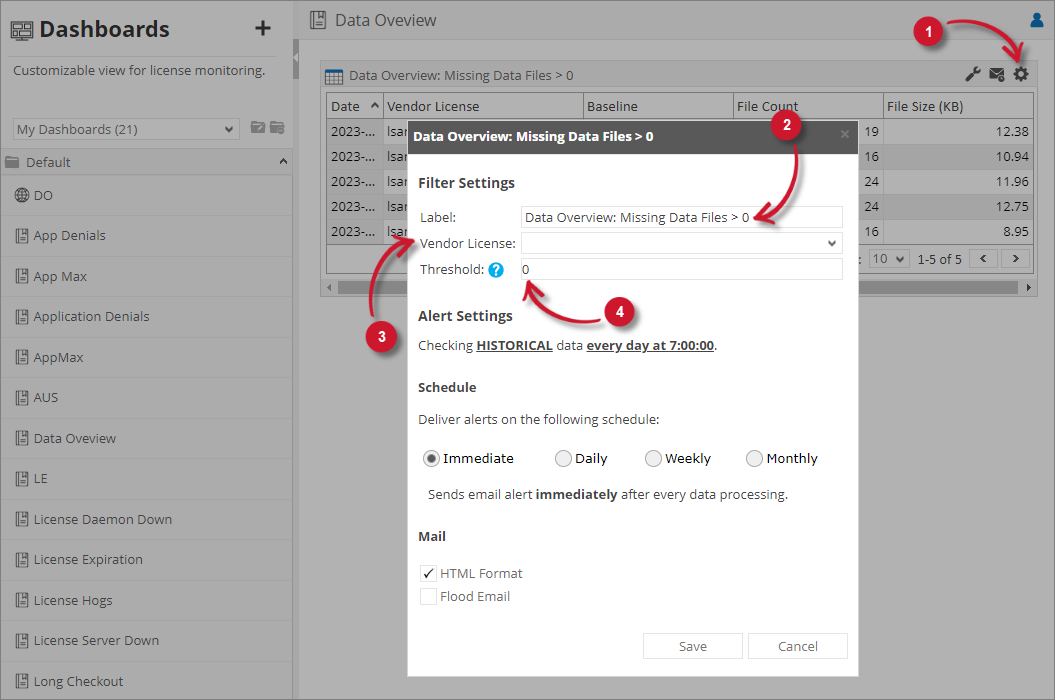Viewport: 1055px width, 700px height.
Task: Open App Denials dashboard
Action: (147, 236)
